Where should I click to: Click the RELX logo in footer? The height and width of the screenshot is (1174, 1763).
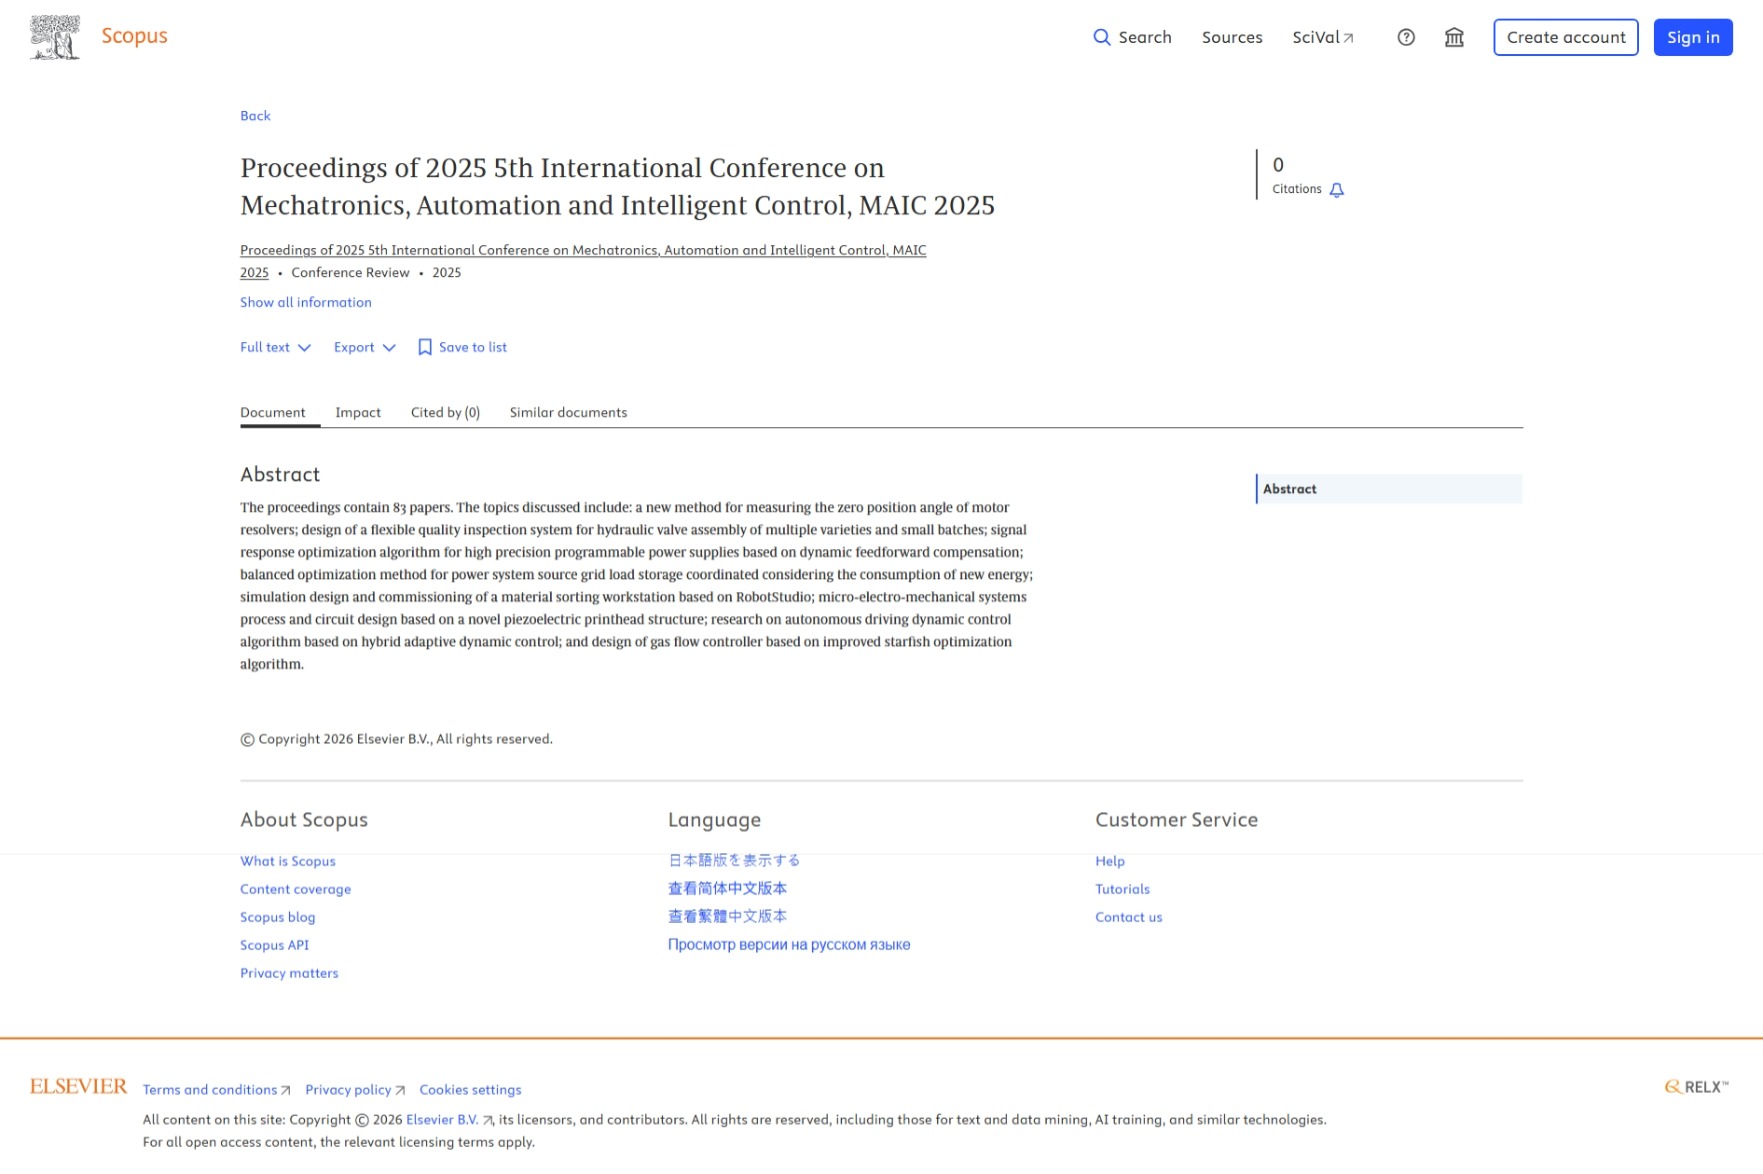[1697, 1087]
